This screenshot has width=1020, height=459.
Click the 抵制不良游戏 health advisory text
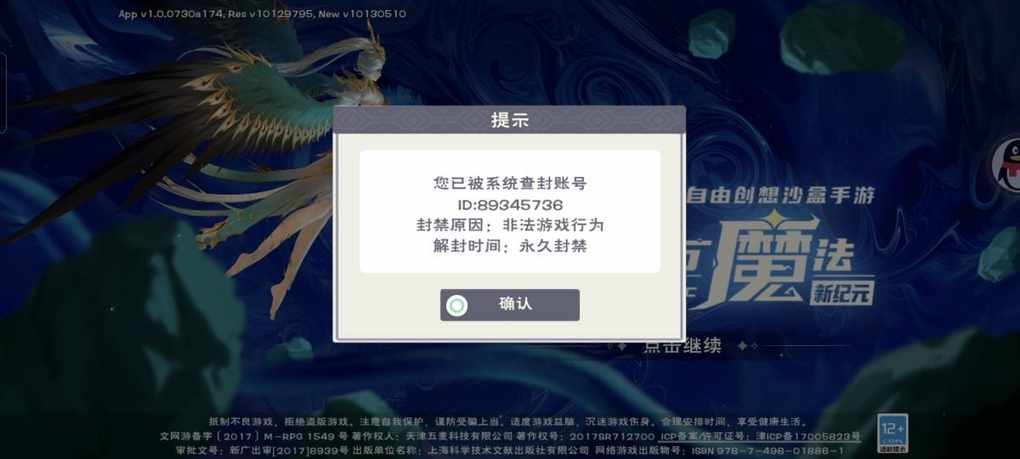tap(508, 422)
